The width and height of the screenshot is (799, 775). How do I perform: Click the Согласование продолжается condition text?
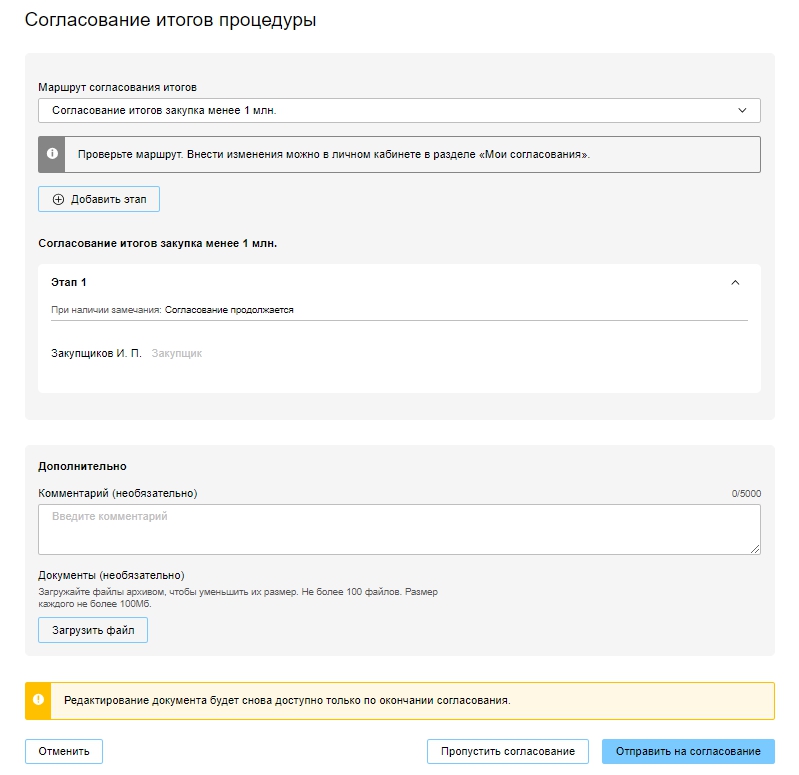pos(229,310)
